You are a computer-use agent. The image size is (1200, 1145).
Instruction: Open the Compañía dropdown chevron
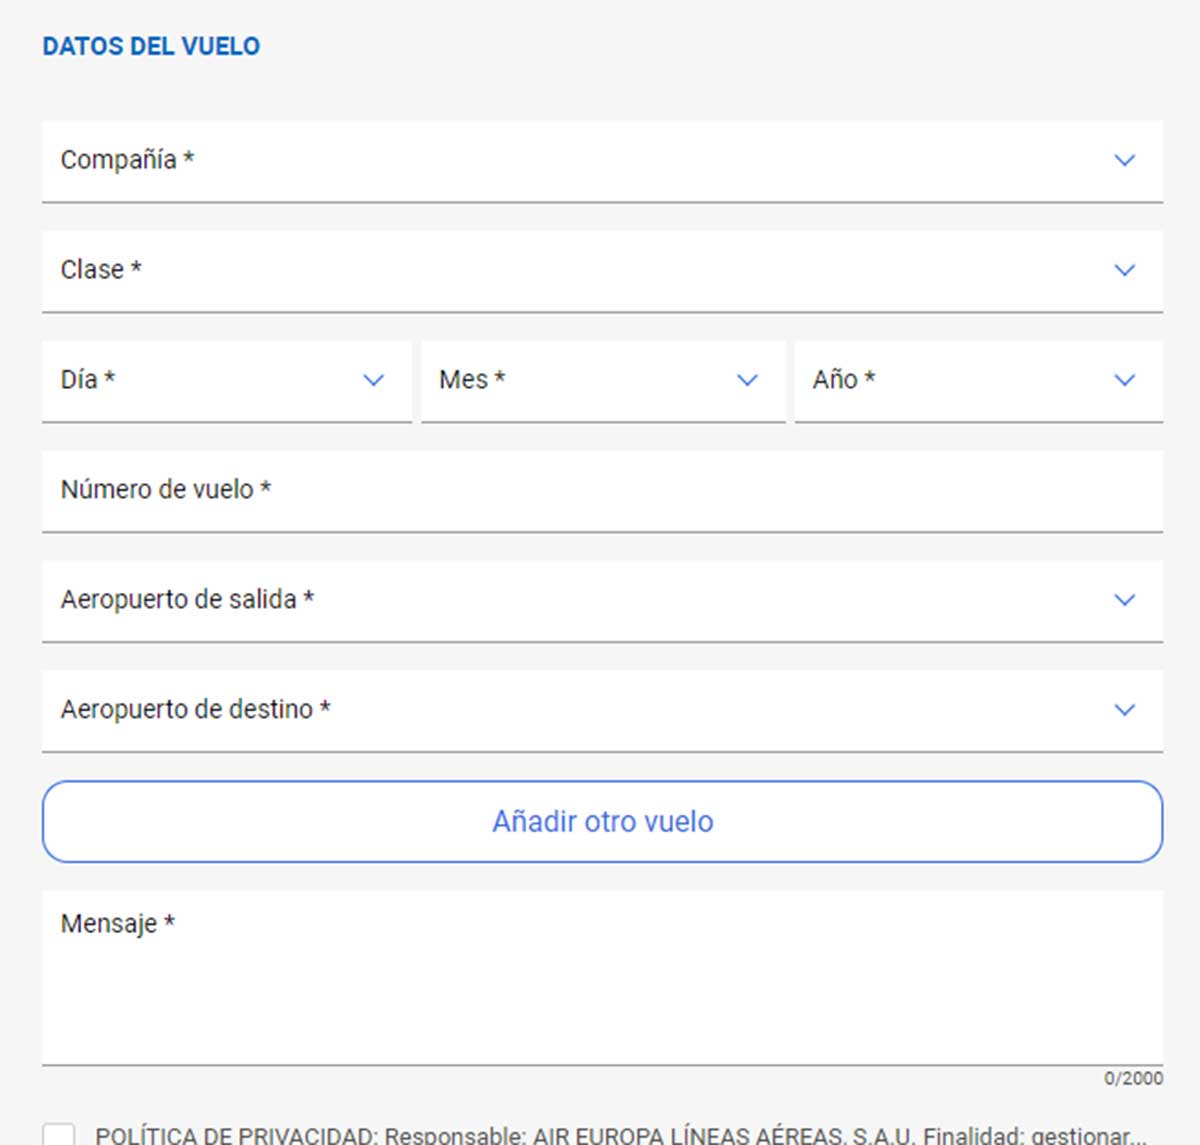pos(1124,160)
